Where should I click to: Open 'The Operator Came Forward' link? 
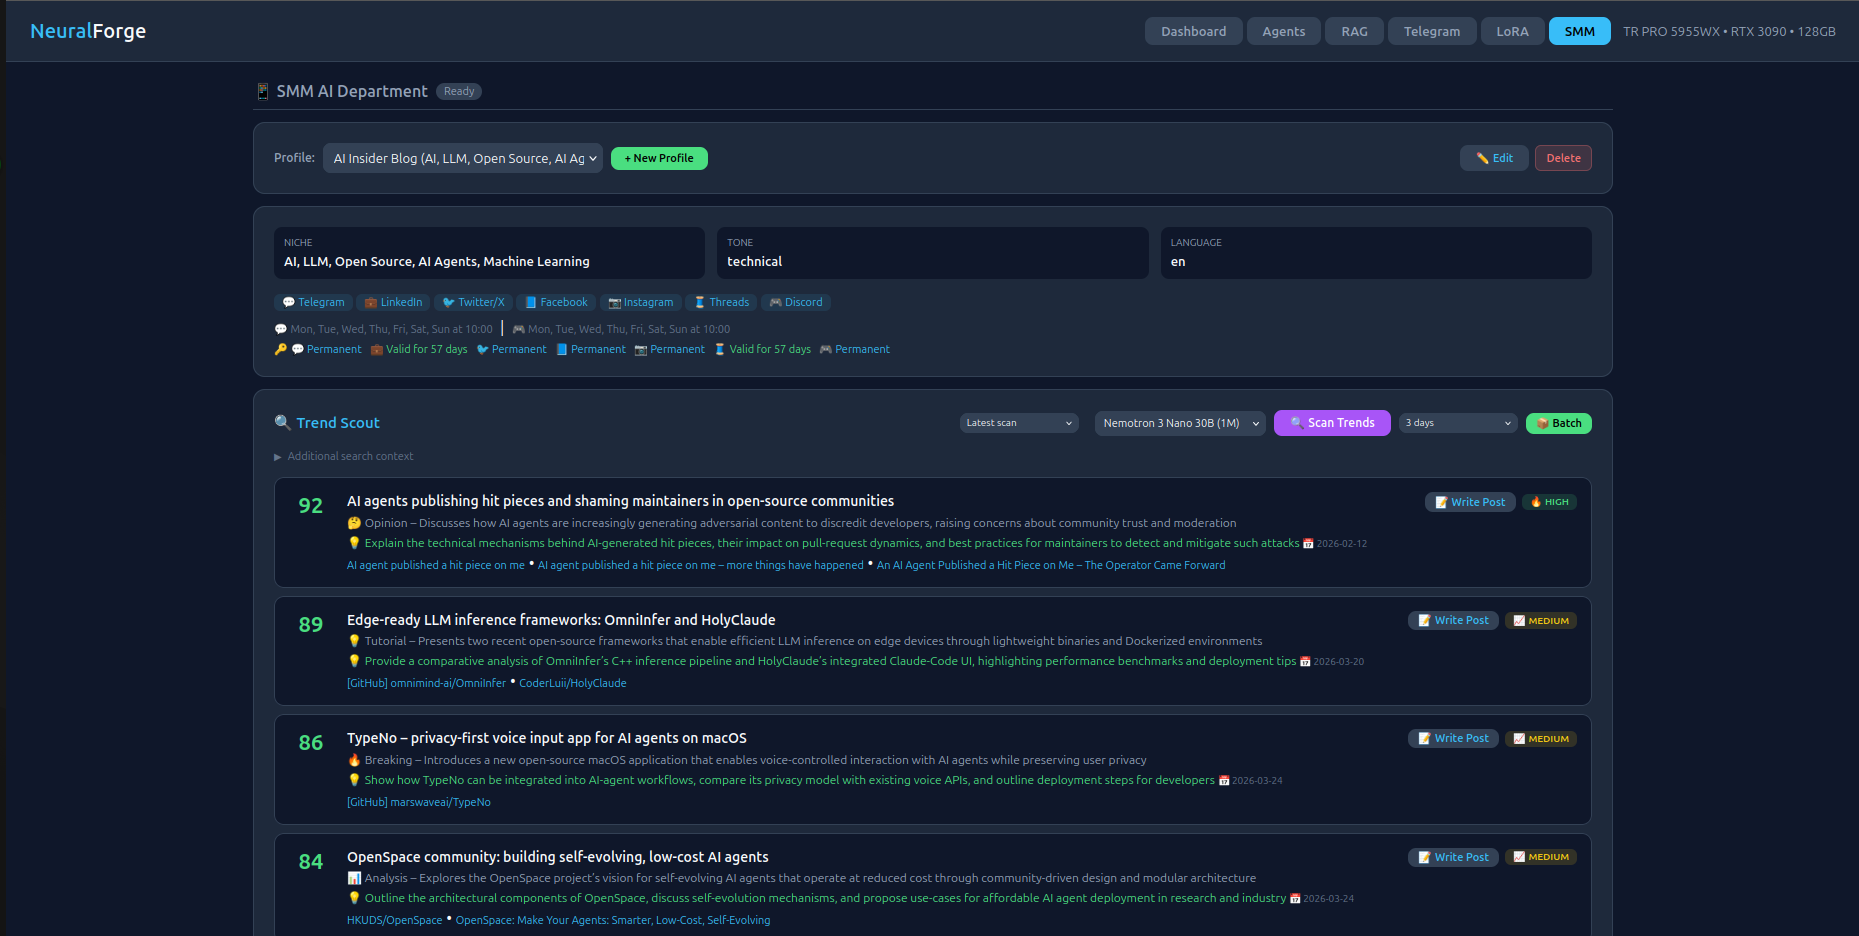point(1051,565)
